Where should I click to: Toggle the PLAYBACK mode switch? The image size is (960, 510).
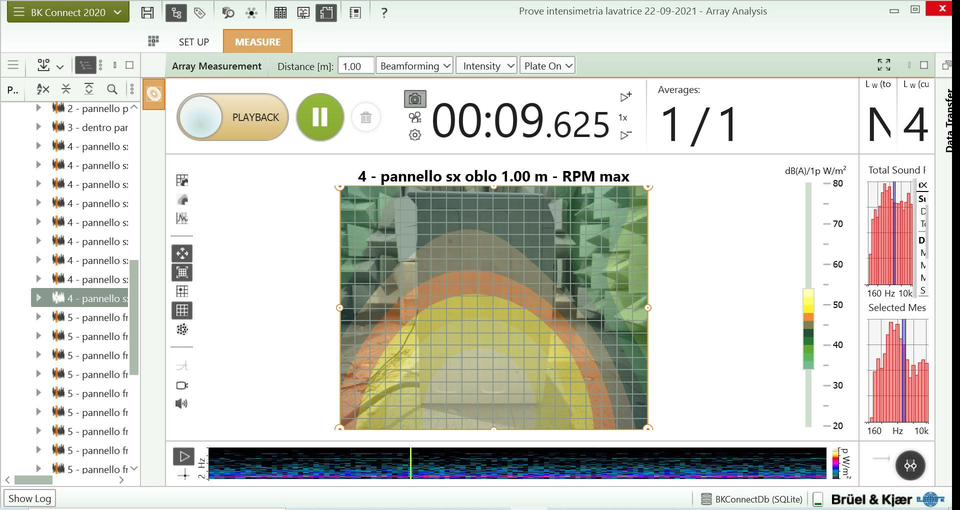tap(233, 117)
